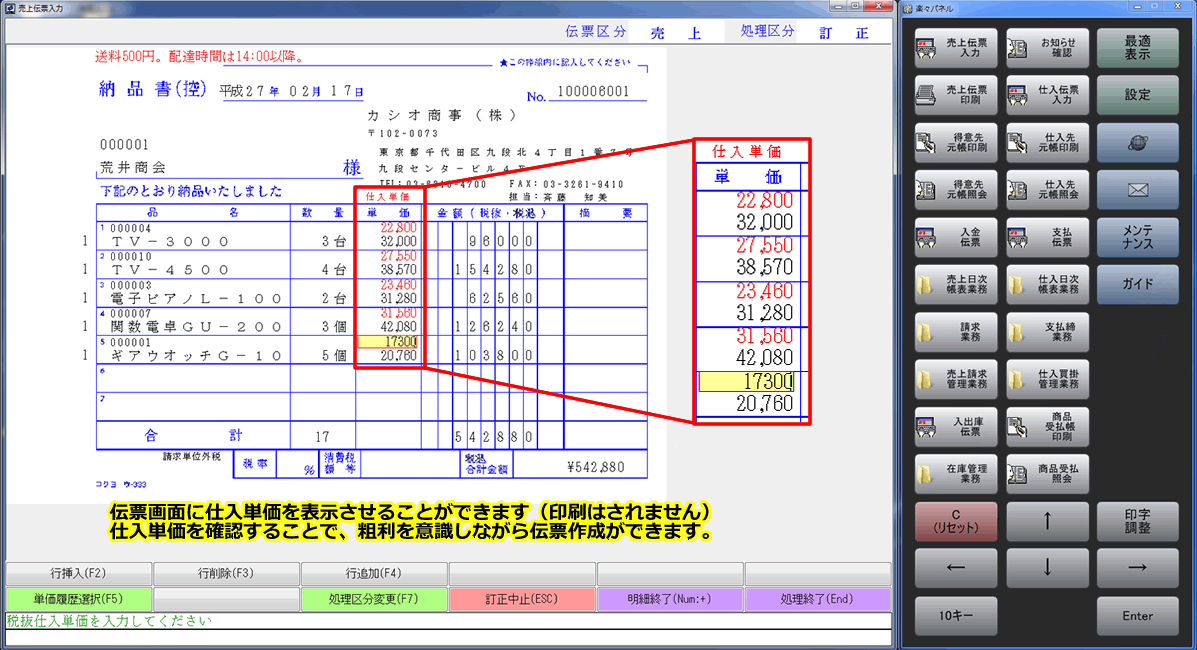Open 支払伝票 (payment slip) entry
This screenshot has height=650, width=1197.
point(1047,237)
